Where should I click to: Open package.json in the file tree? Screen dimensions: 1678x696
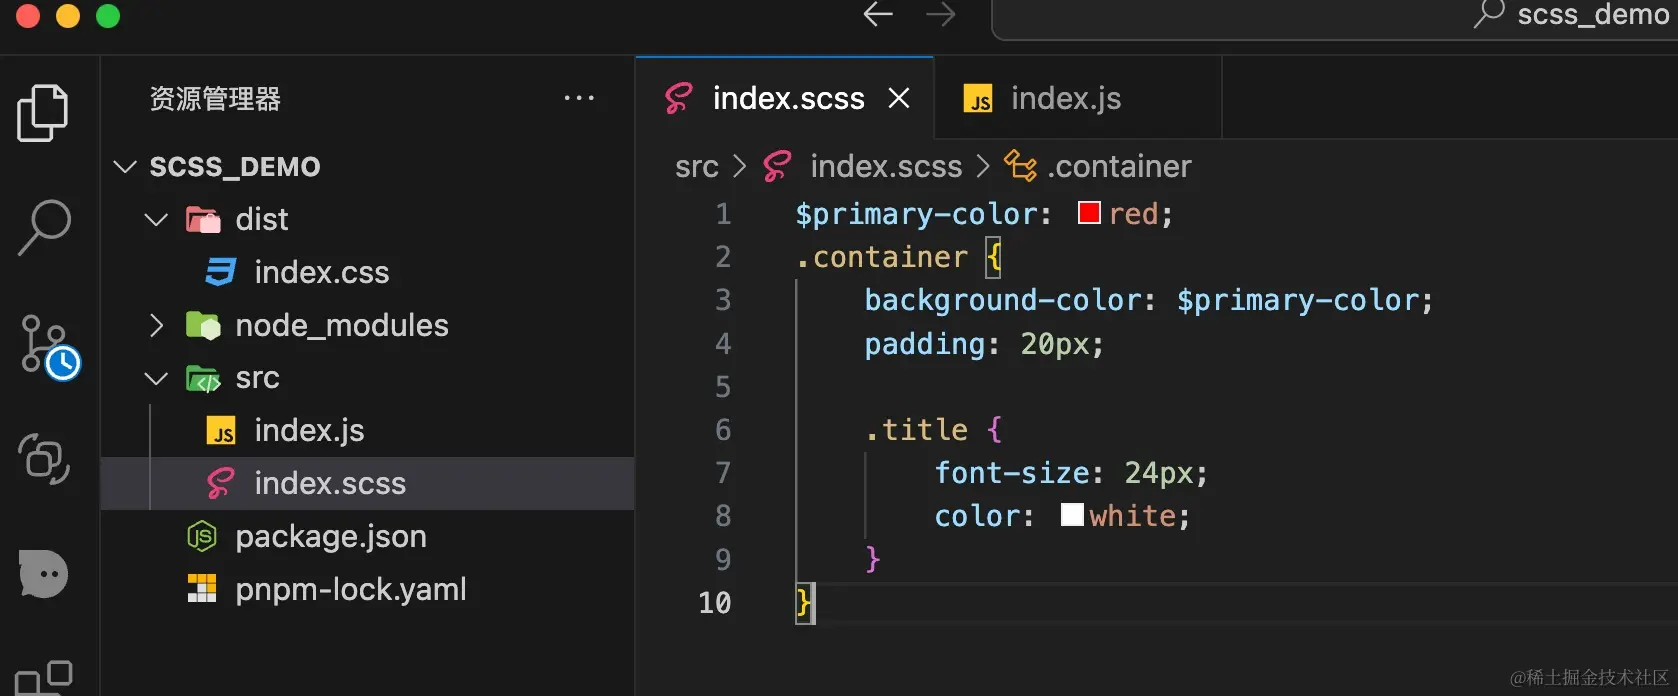(331, 537)
